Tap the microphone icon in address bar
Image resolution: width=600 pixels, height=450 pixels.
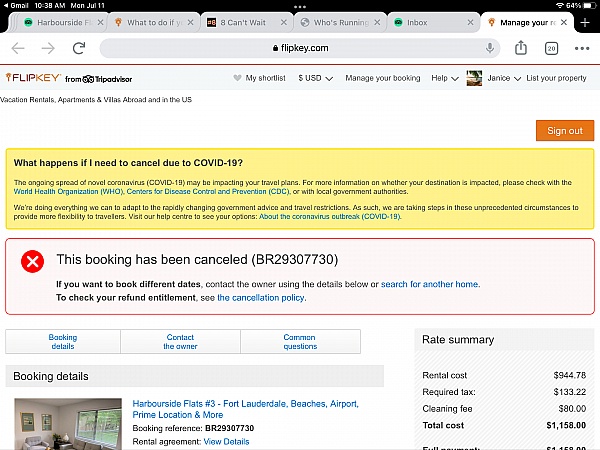[x=490, y=48]
